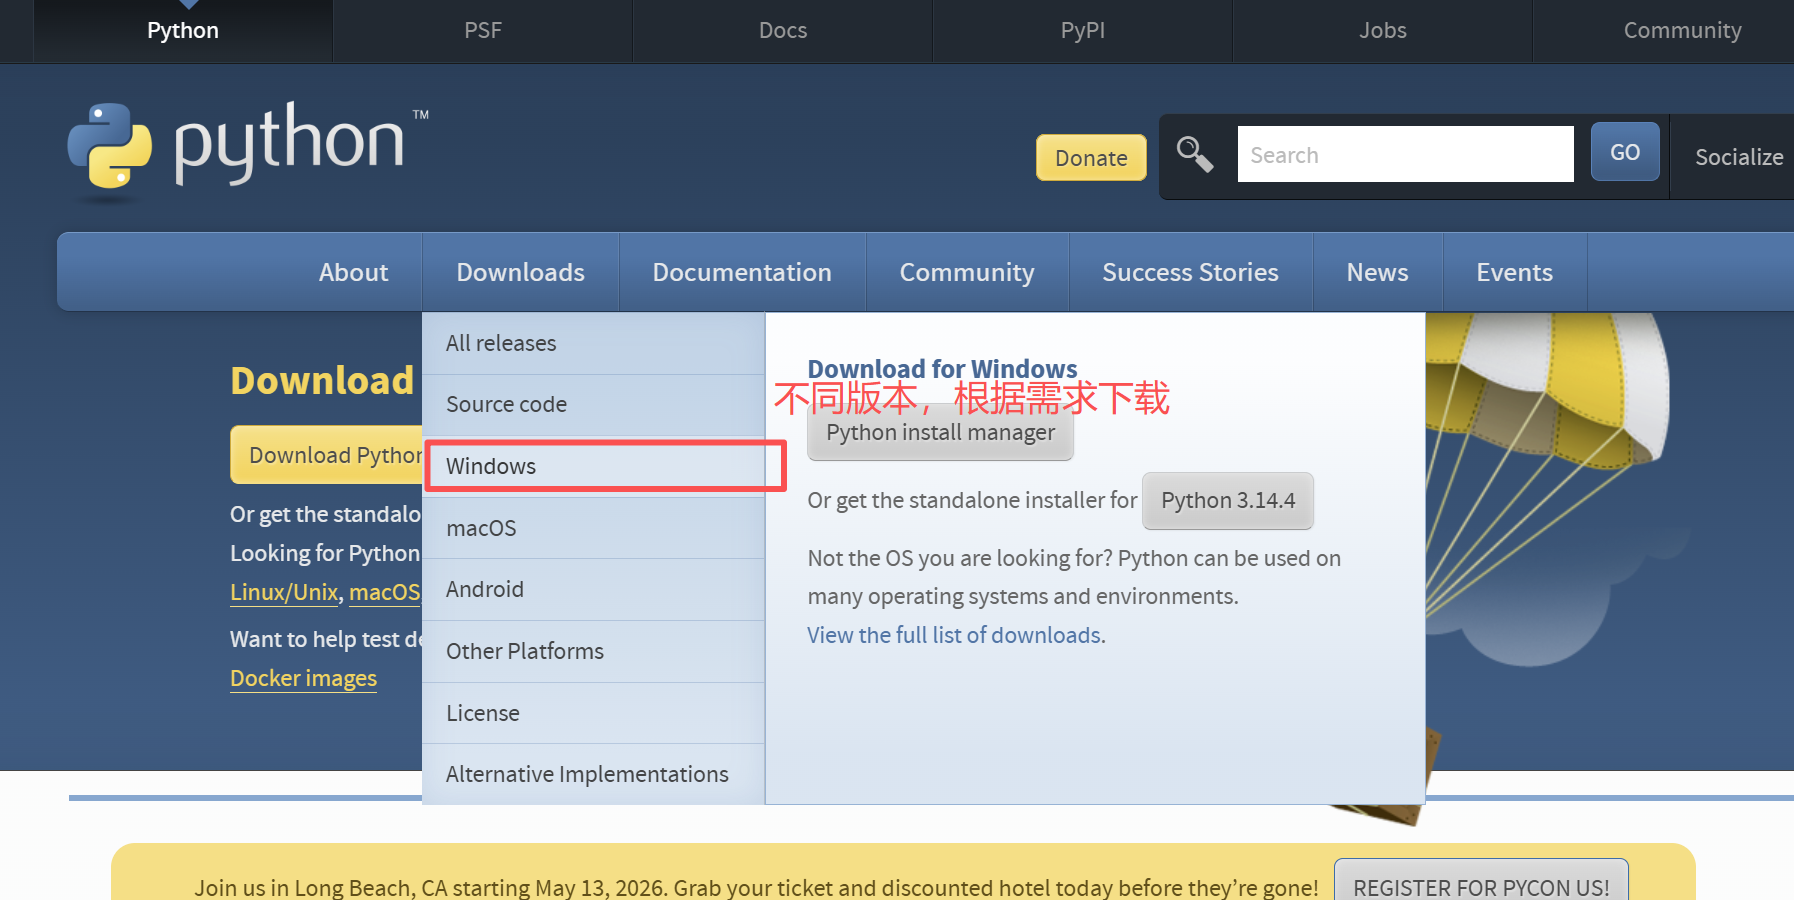Open the Docker images link
Screen dimensions: 1794x900
(x=303, y=679)
